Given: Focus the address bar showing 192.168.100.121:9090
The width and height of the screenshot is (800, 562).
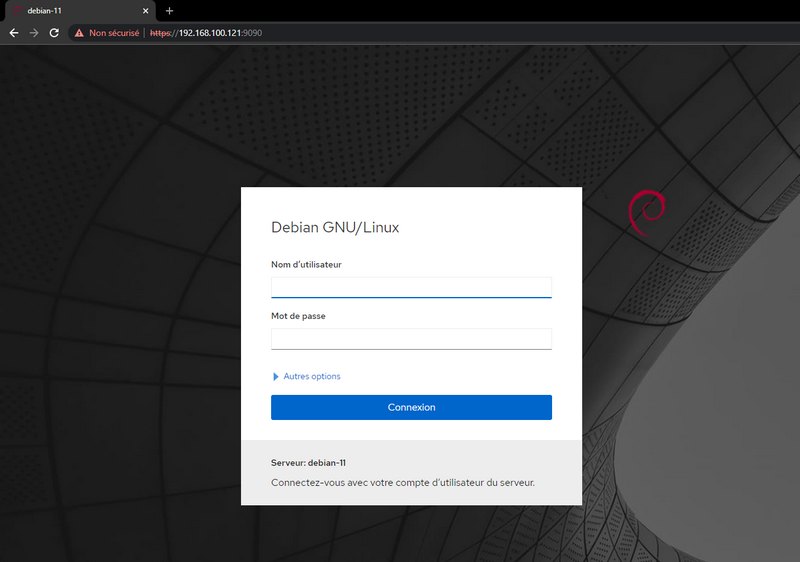Looking at the screenshot, I should [x=206, y=33].
